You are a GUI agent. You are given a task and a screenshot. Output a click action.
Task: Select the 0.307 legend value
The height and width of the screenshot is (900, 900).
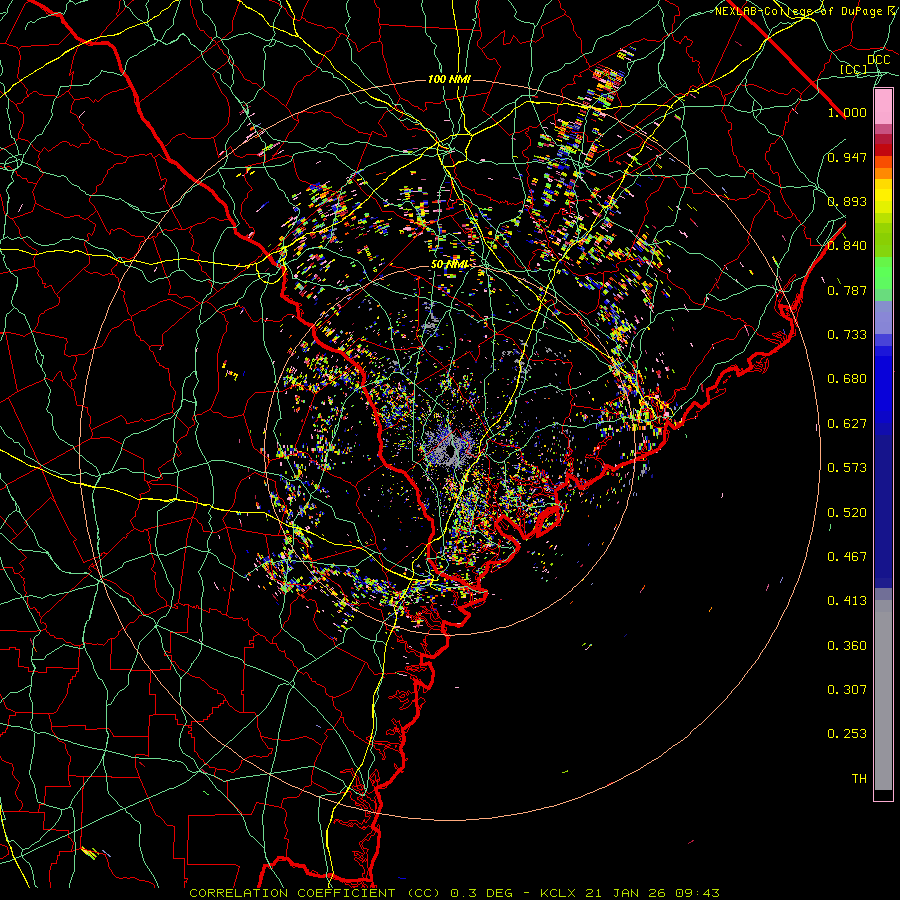point(847,690)
